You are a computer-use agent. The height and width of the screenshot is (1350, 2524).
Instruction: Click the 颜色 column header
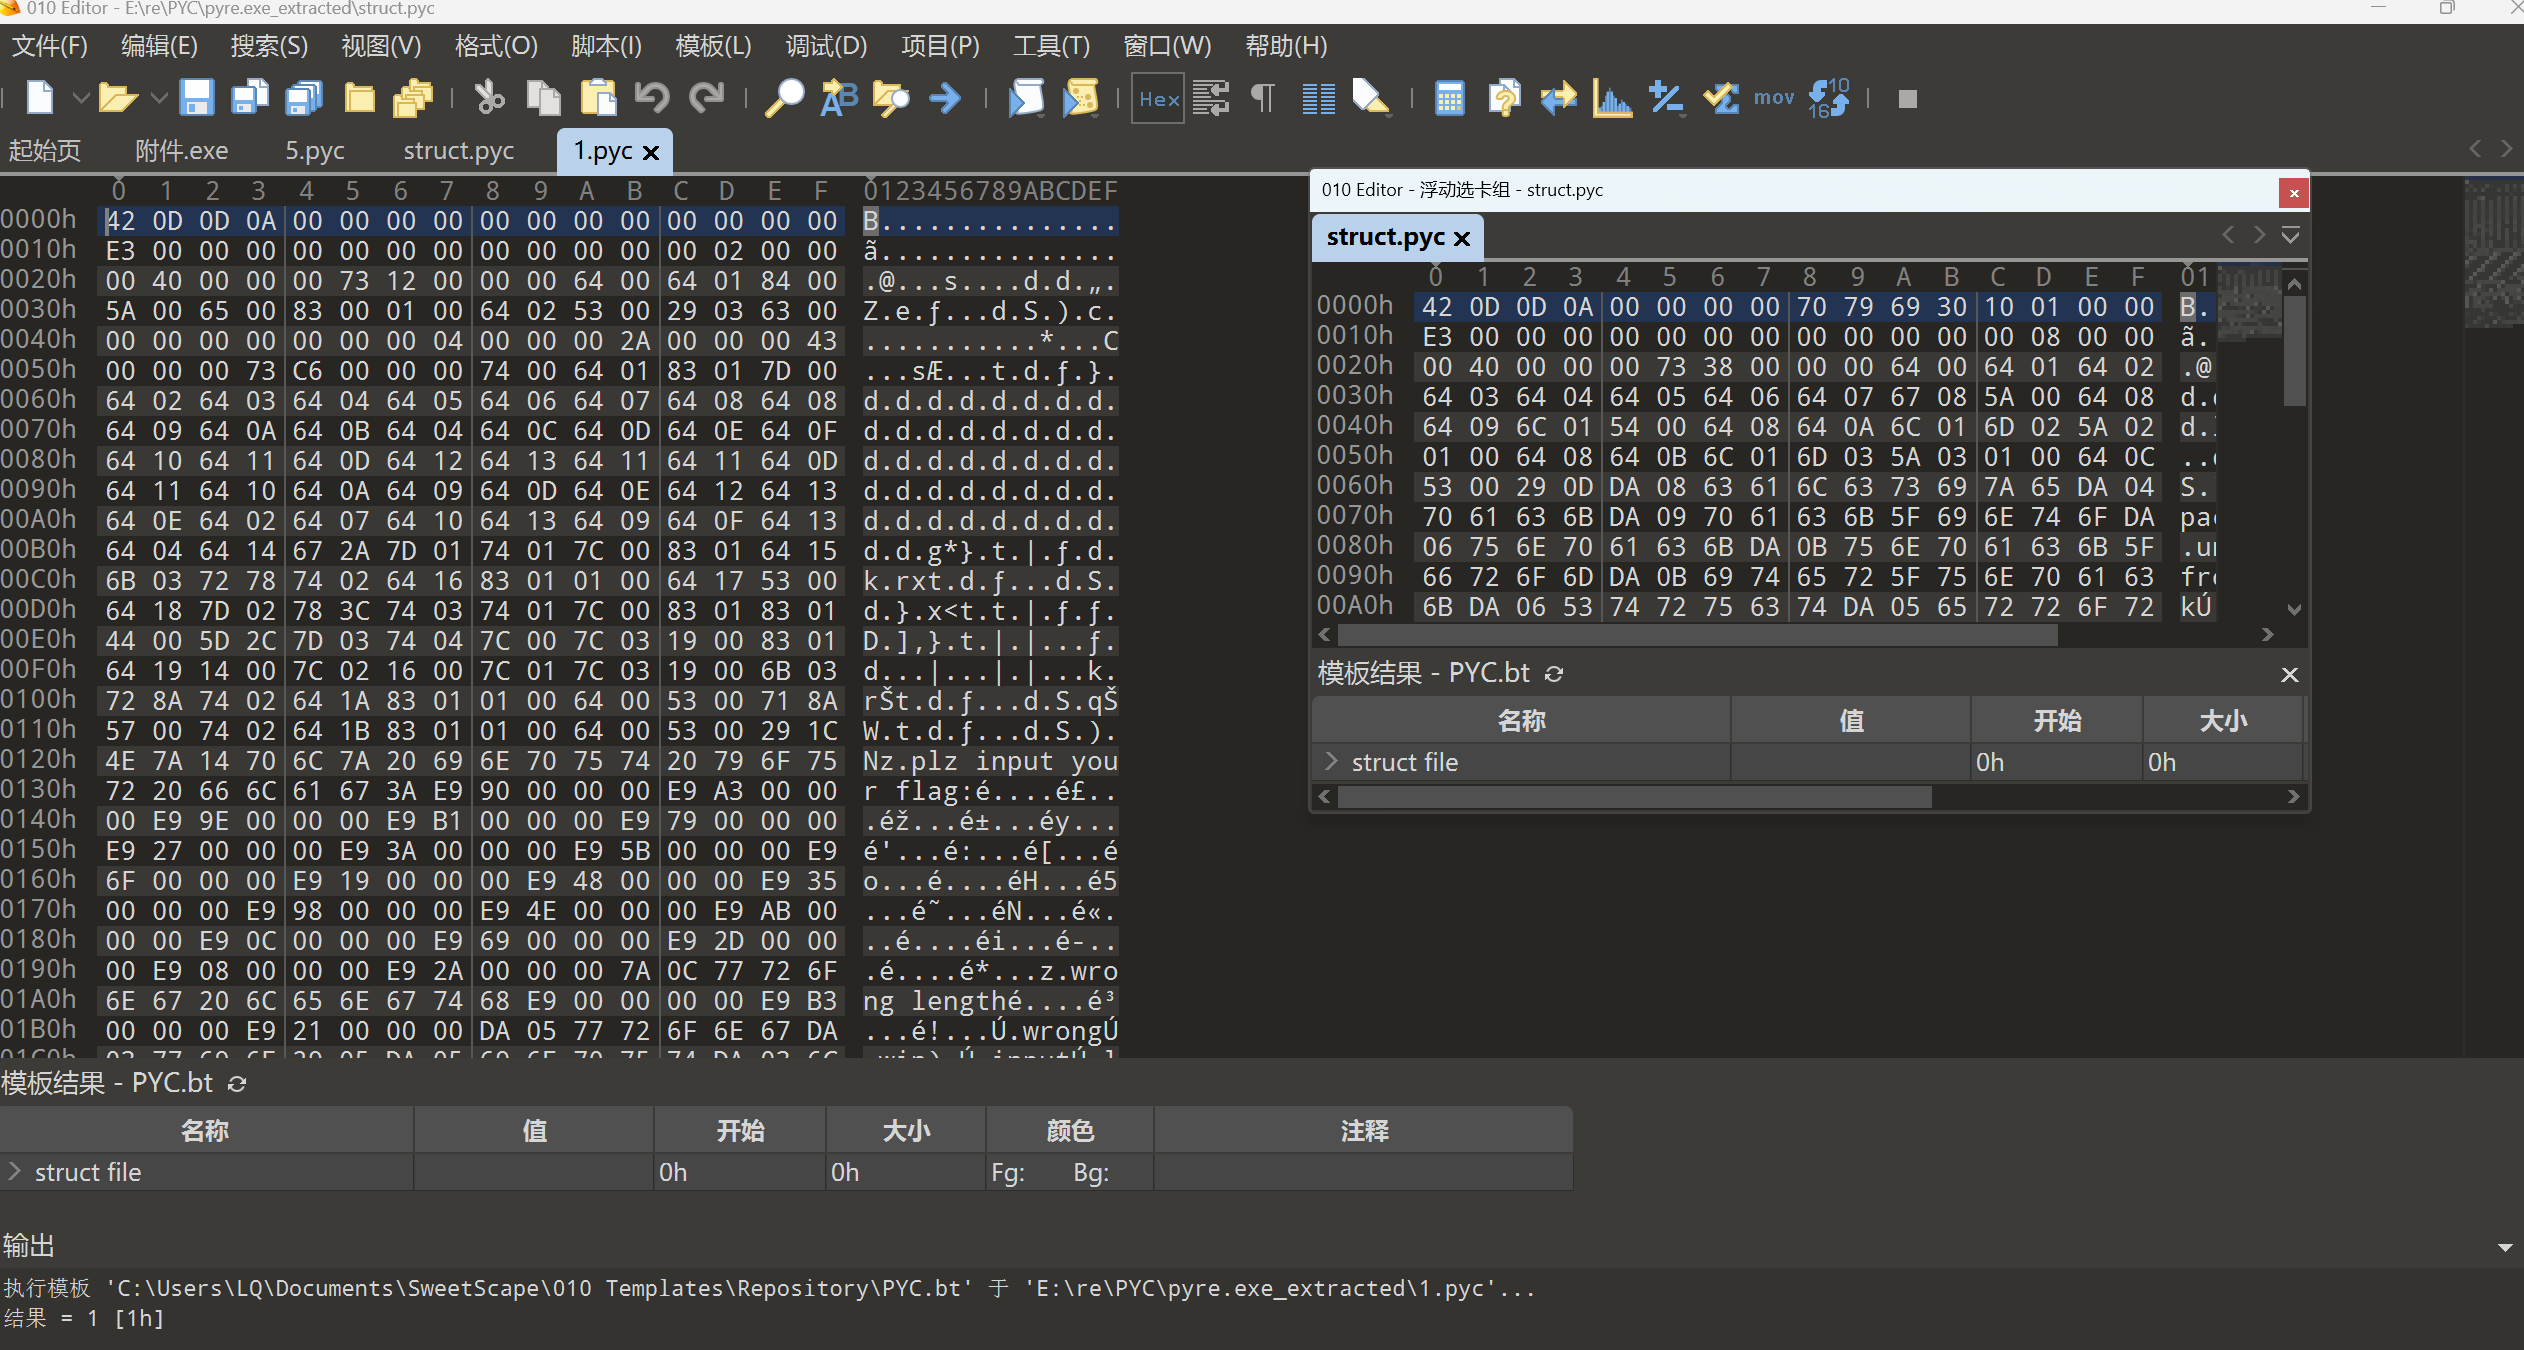(x=1069, y=1131)
